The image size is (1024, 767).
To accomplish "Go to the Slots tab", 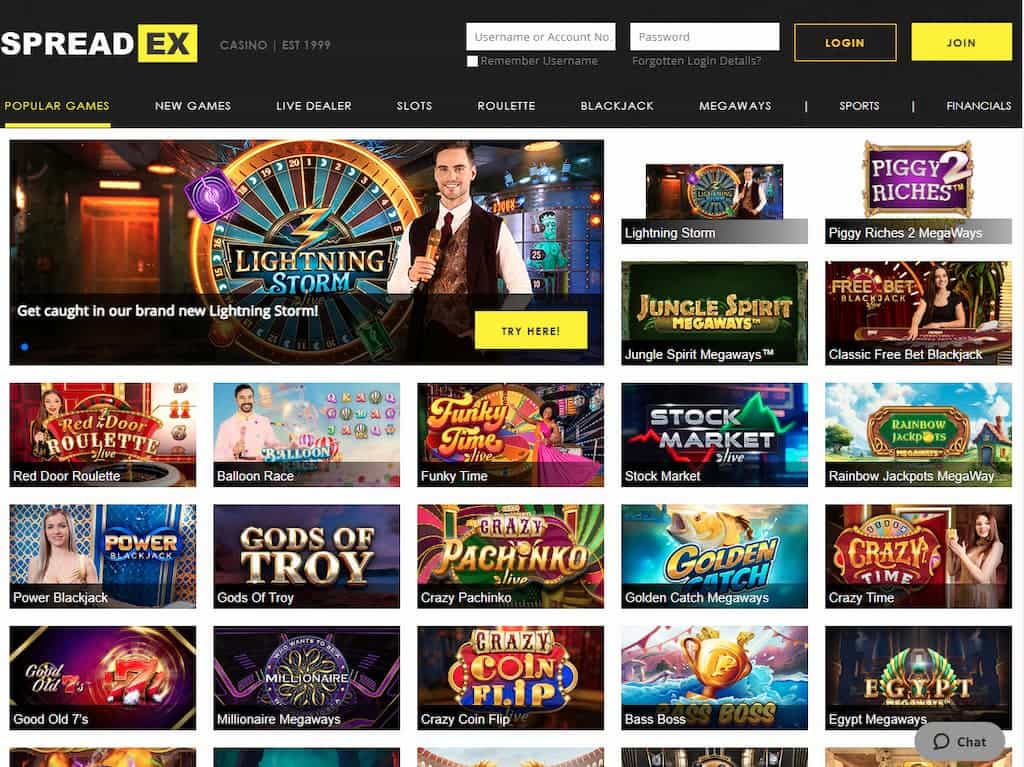I will (x=414, y=106).
